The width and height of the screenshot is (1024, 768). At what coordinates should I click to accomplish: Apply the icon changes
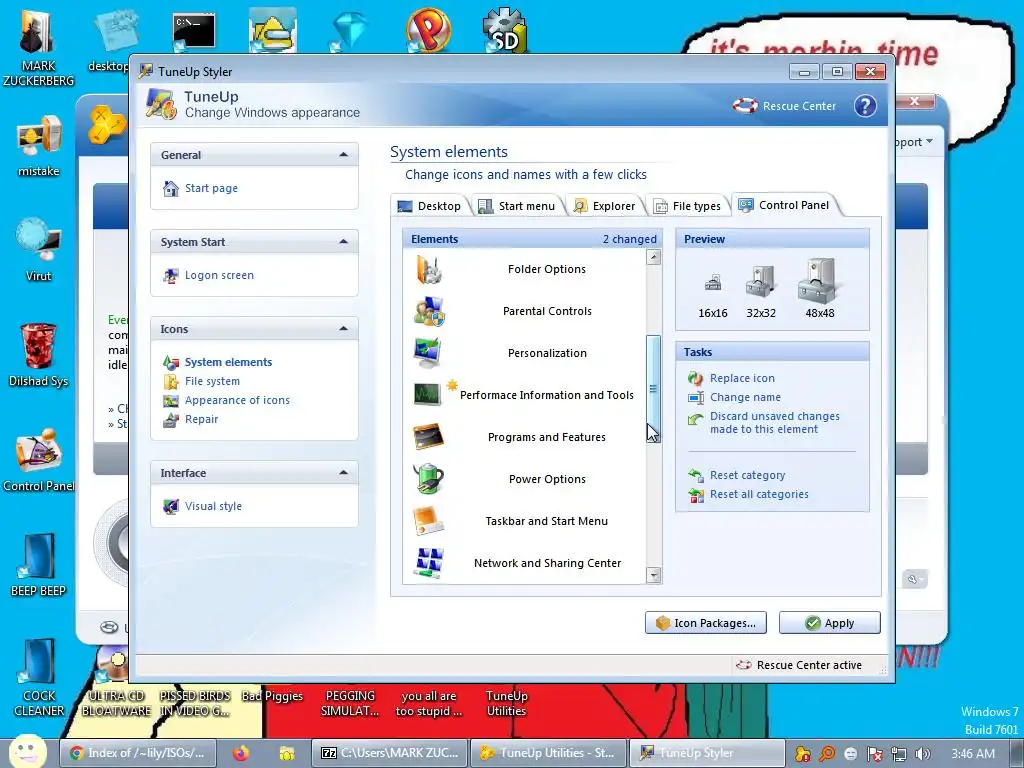click(829, 622)
